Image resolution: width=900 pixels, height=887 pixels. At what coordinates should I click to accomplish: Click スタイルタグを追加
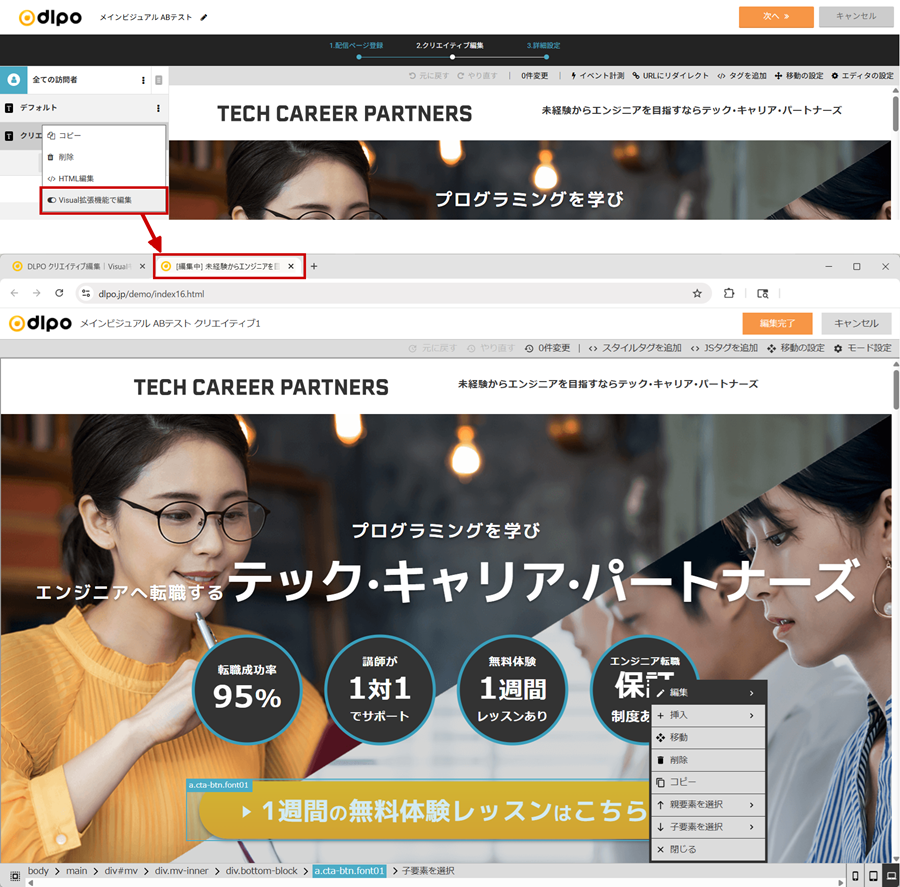coord(635,348)
